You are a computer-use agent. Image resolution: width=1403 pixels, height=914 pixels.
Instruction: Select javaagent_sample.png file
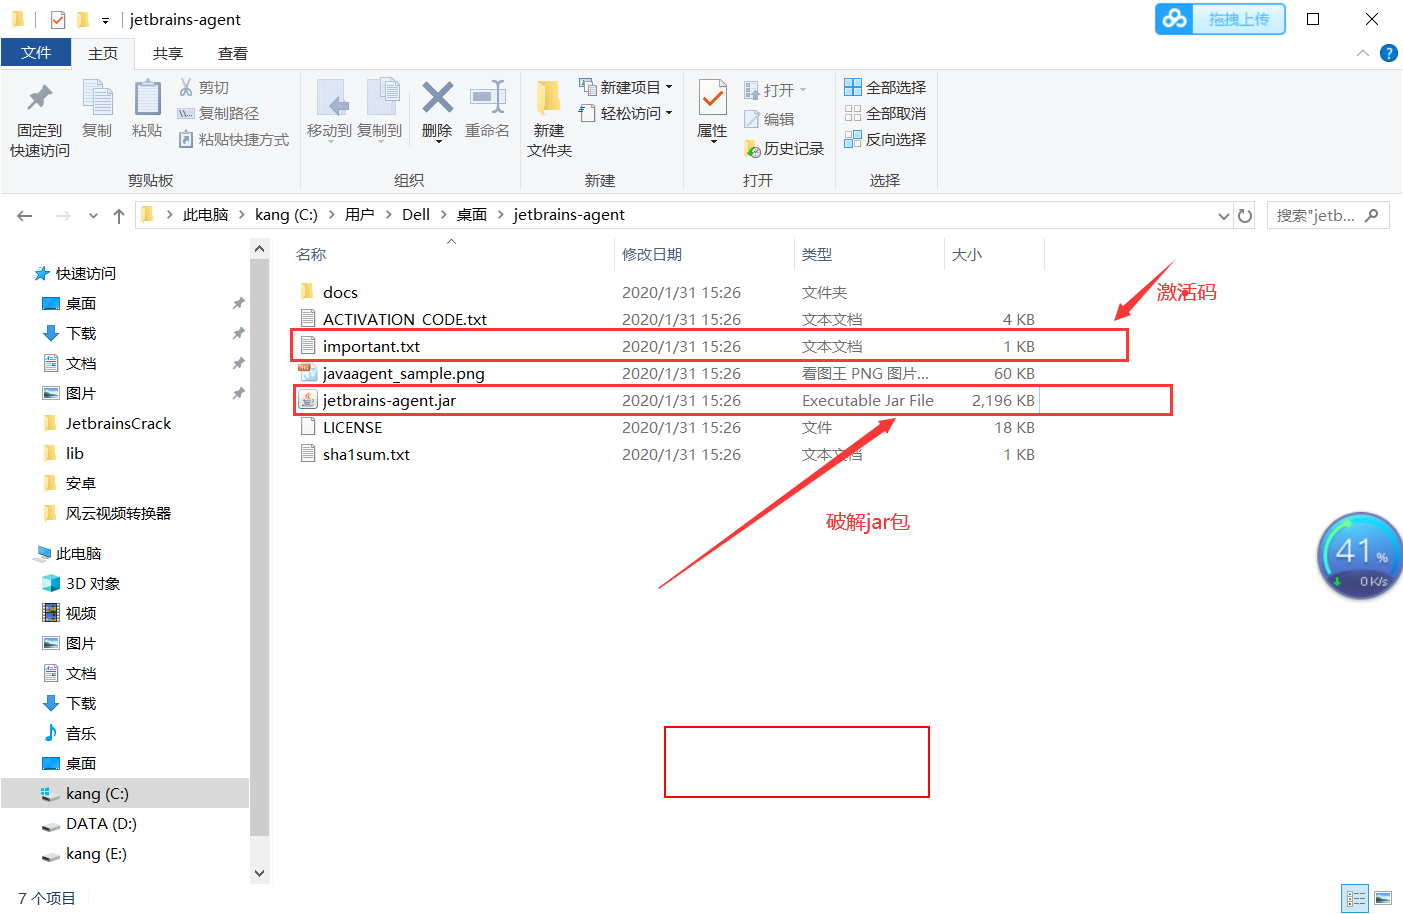click(403, 373)
